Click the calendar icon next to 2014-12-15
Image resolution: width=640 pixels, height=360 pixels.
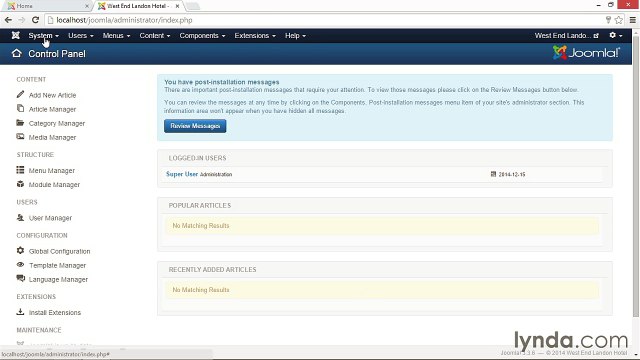pos(493,174)
